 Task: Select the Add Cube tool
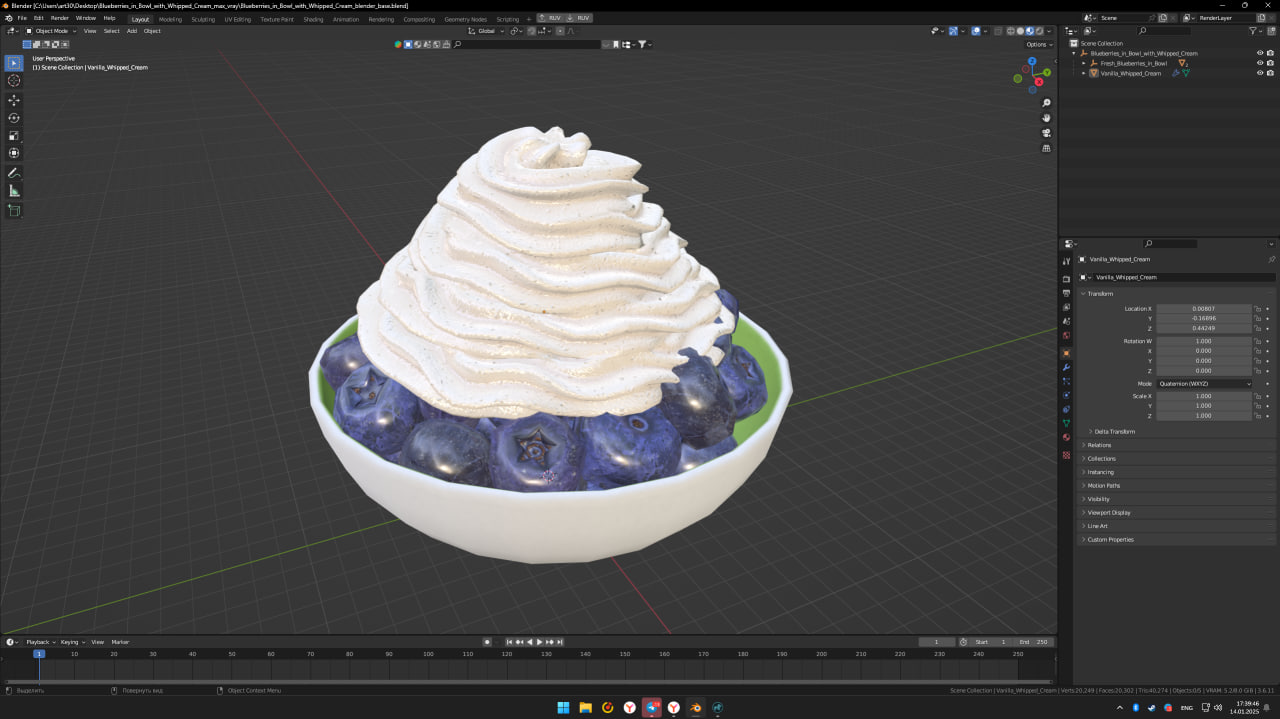(x=14, y=210)
